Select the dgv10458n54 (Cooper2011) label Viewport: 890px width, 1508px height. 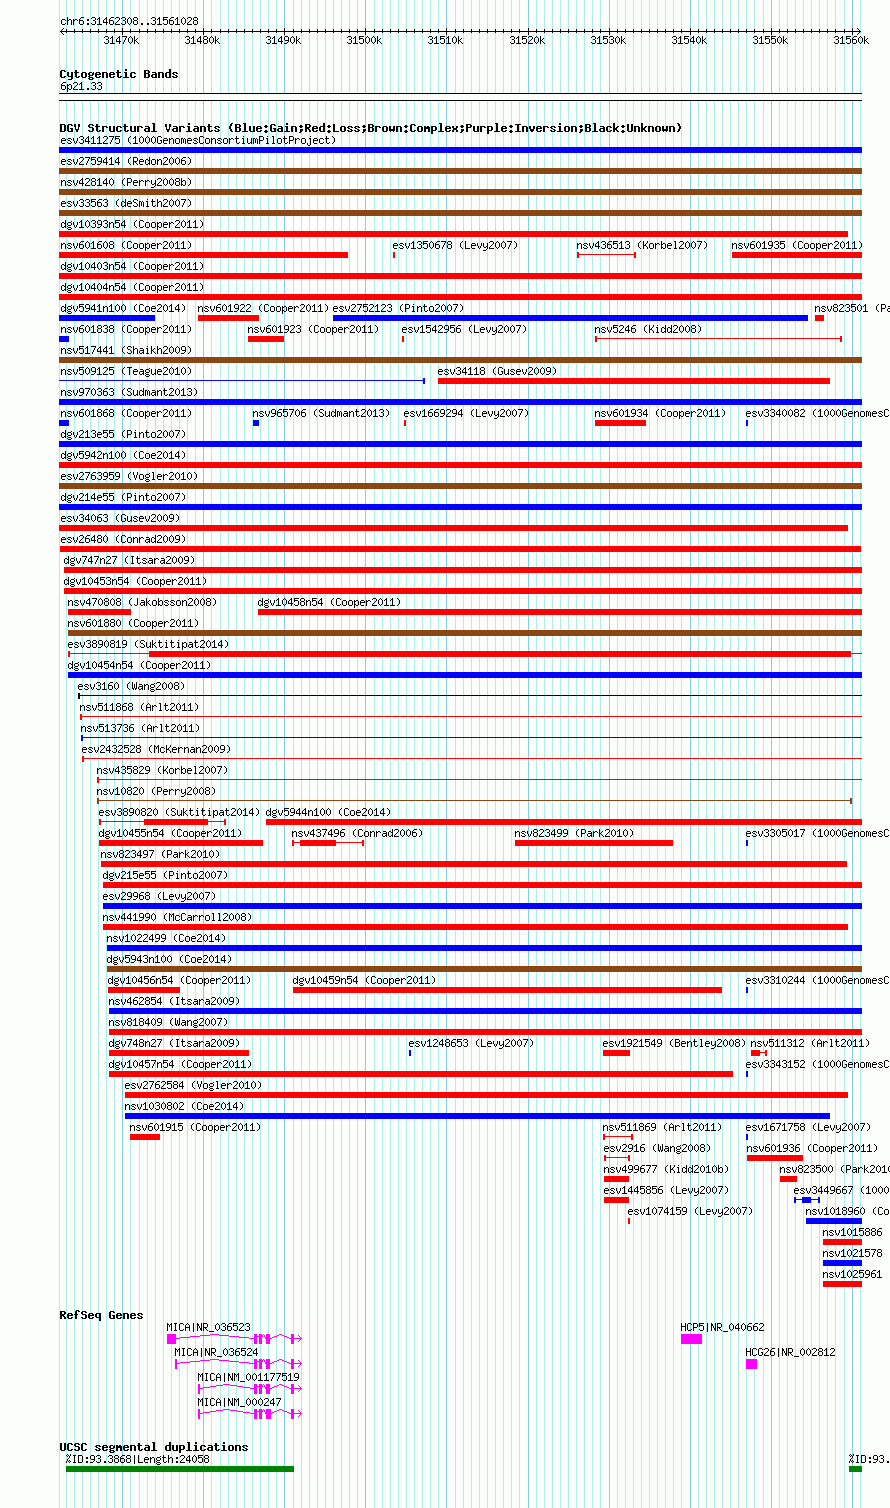pyautogui.click(x=329, y=602)
